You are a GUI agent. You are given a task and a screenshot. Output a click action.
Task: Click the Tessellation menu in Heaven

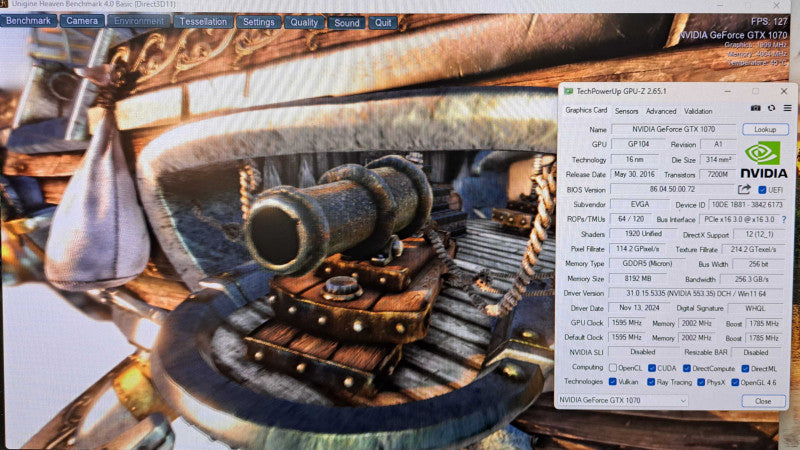tap(203, 22)
